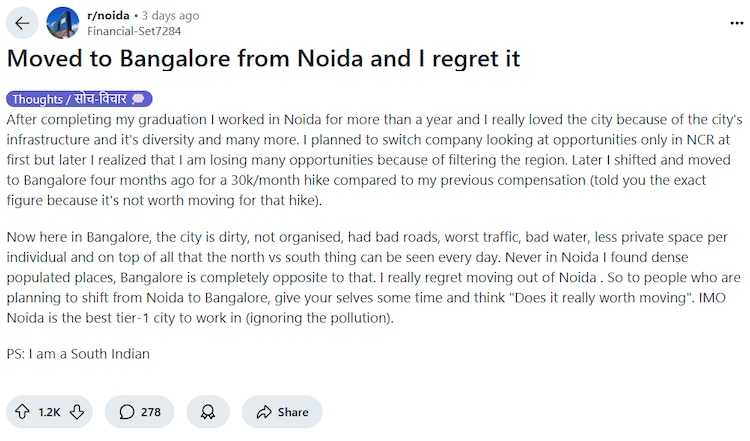Click the share arrow icon

tap(264, 411)
